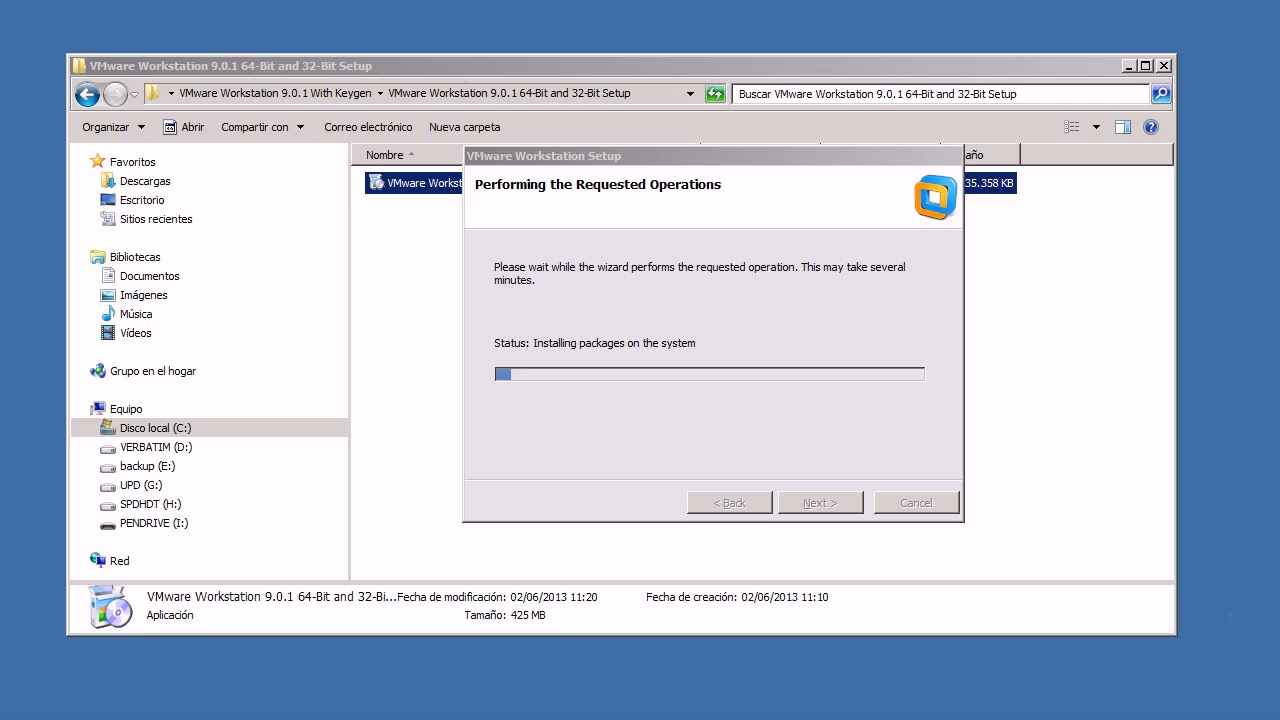Click 'VMware Workstation 9.0.1 With Keygen' breadcrumb

(x=275, y=93)
